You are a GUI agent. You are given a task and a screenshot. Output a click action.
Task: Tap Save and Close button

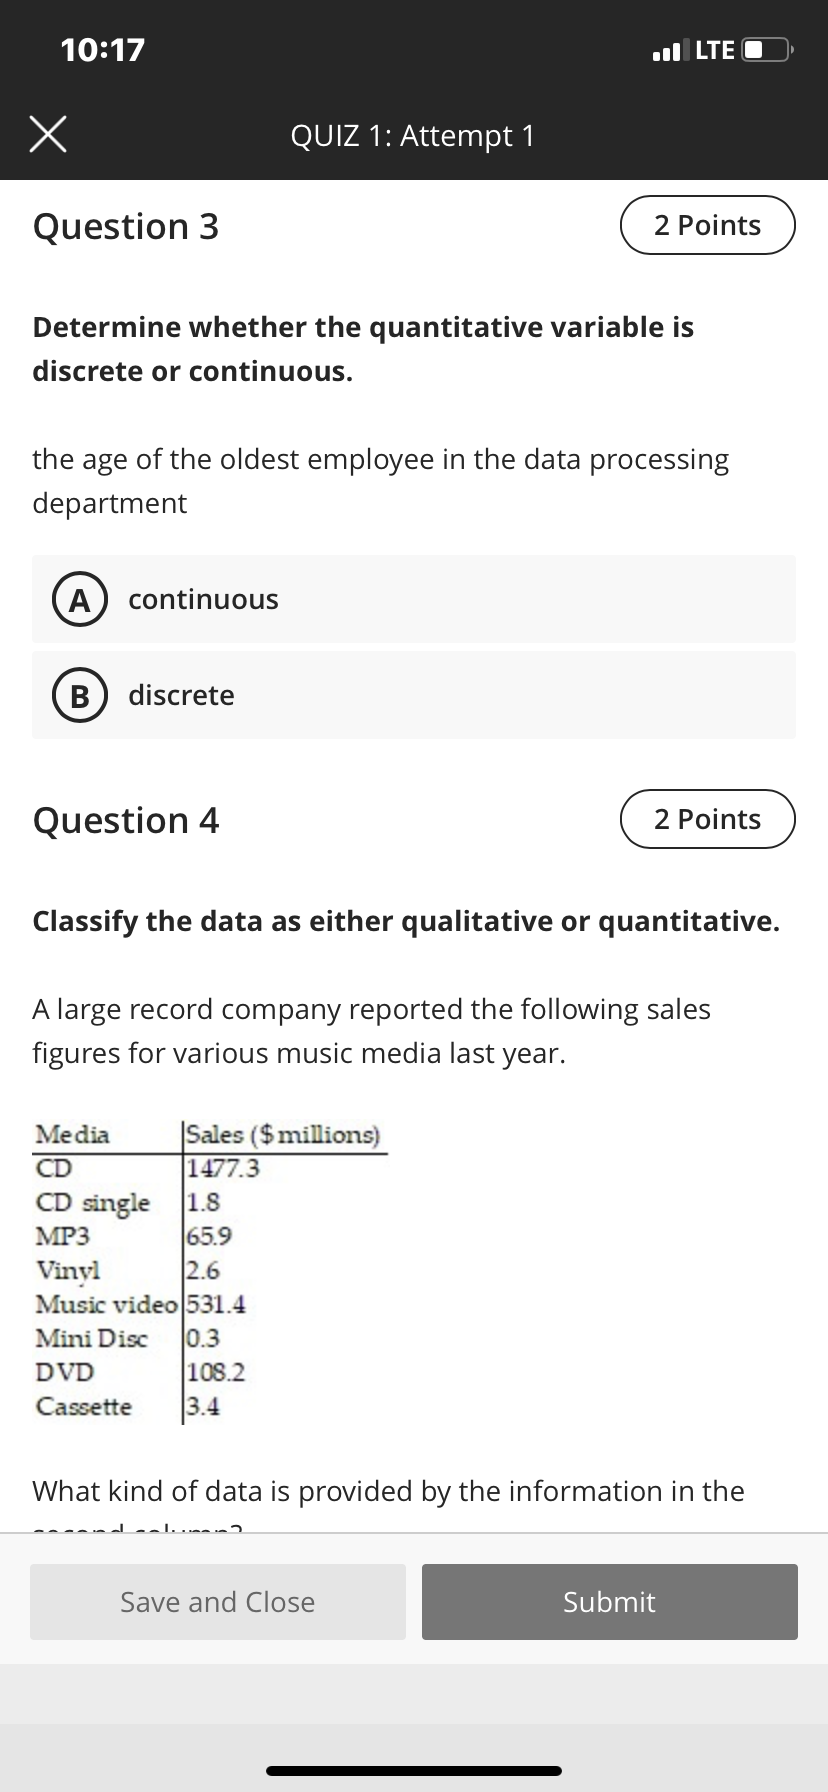click(x=218, y=1602)
